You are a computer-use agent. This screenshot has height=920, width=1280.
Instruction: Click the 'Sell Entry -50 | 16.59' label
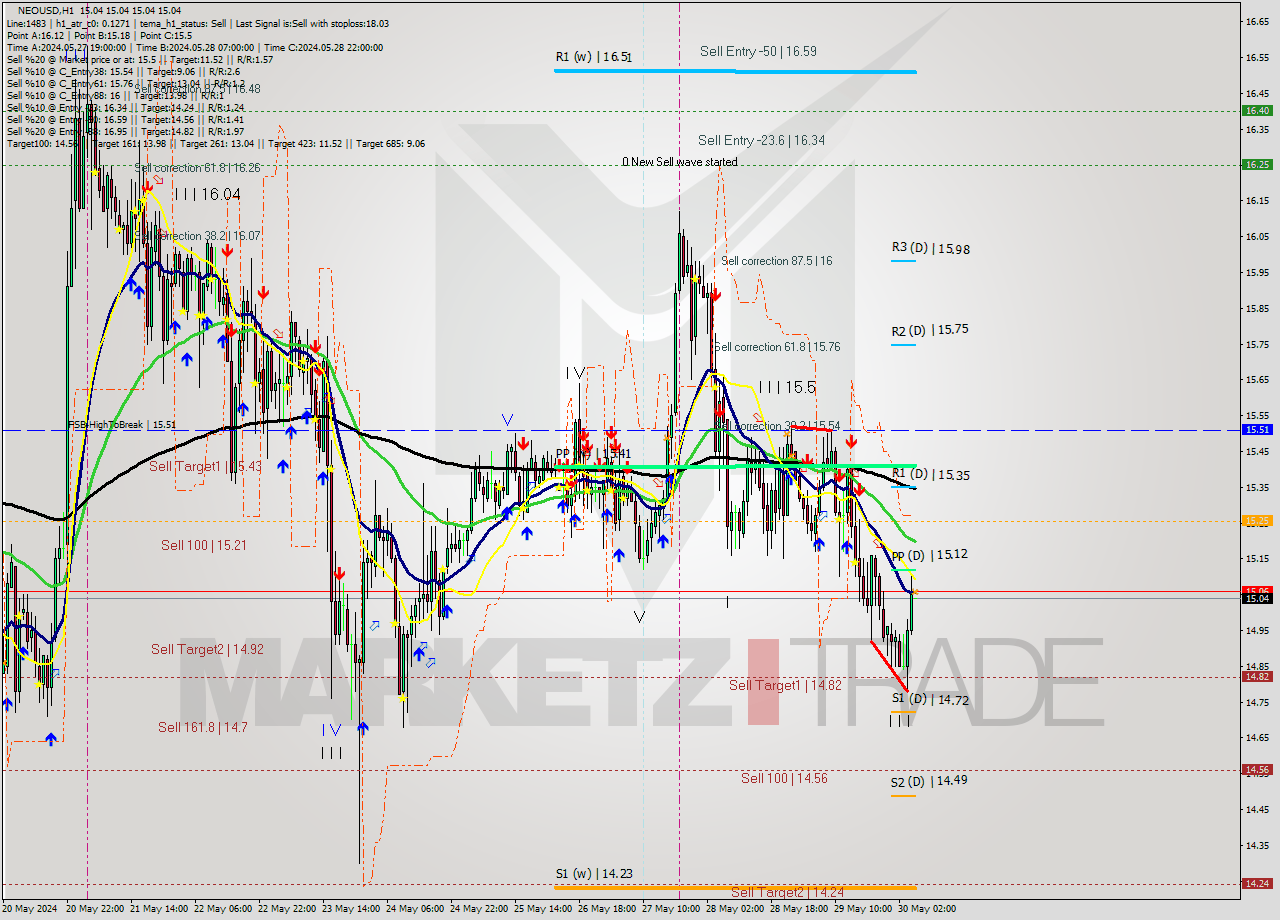[x=758, y=51]
